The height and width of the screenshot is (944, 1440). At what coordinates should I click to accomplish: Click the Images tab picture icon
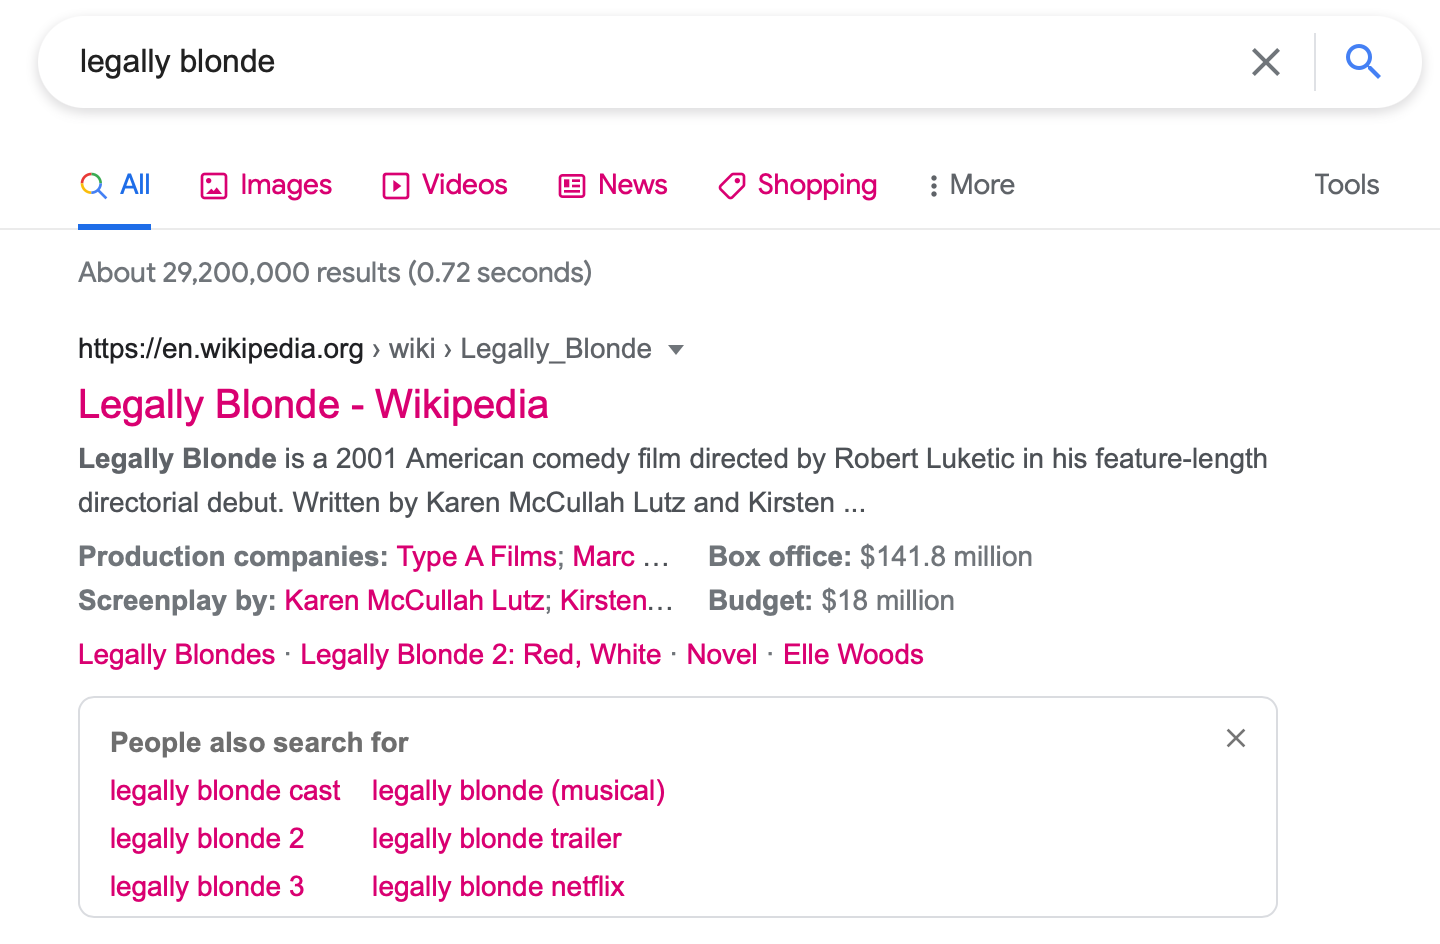point(214,186)
